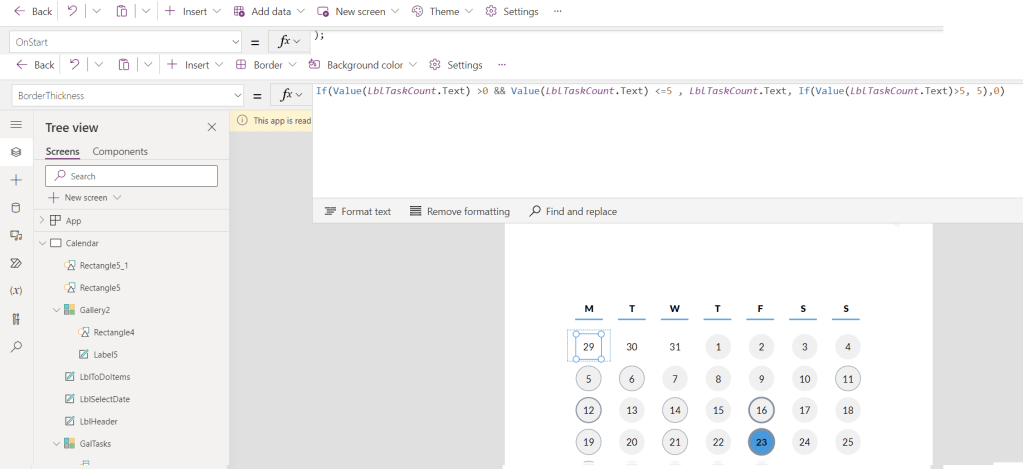
Task: Open the Power Automate sidebar icon
Action: [x=16, y=264]
